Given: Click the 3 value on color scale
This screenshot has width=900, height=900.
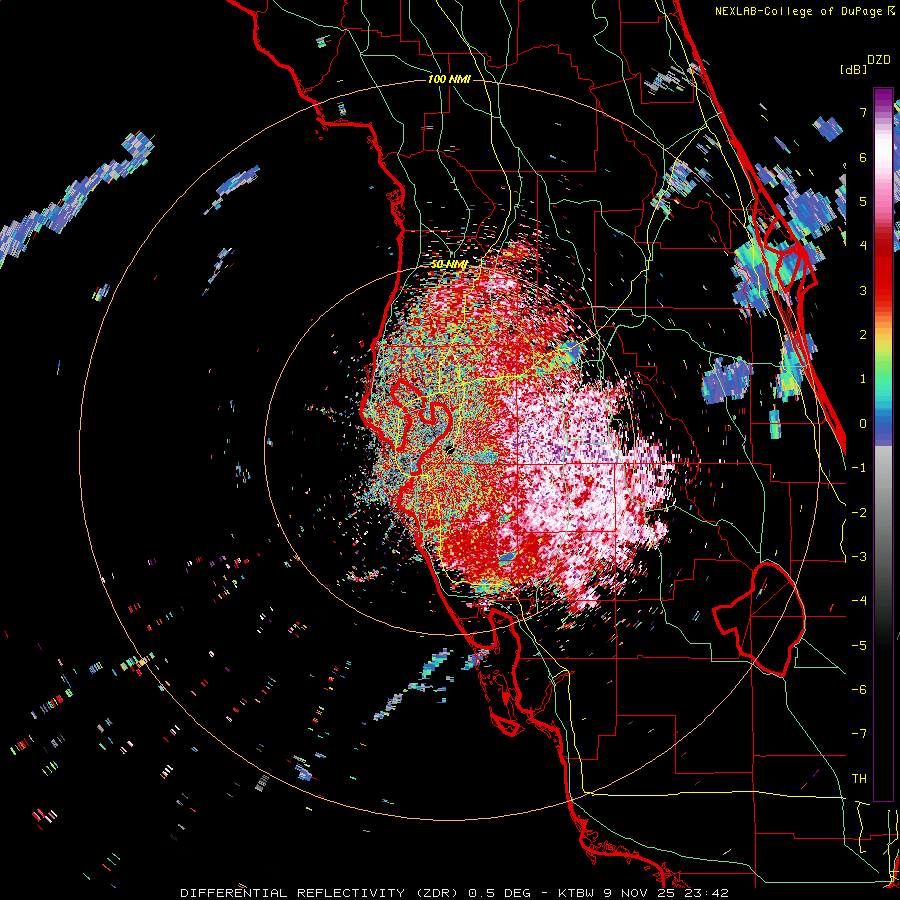Looking at the screenshot, I should 863,290.
